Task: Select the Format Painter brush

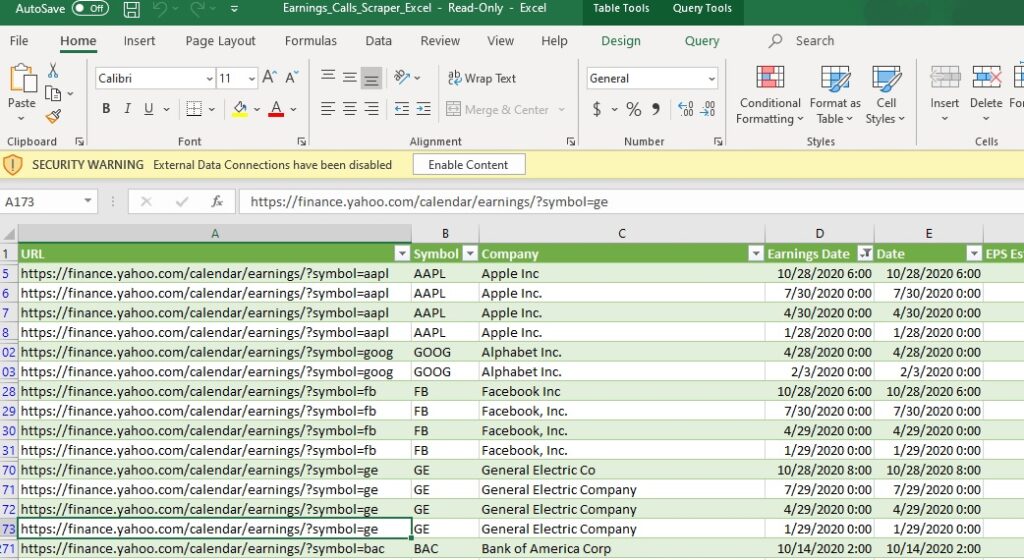Action: point(53,117)
